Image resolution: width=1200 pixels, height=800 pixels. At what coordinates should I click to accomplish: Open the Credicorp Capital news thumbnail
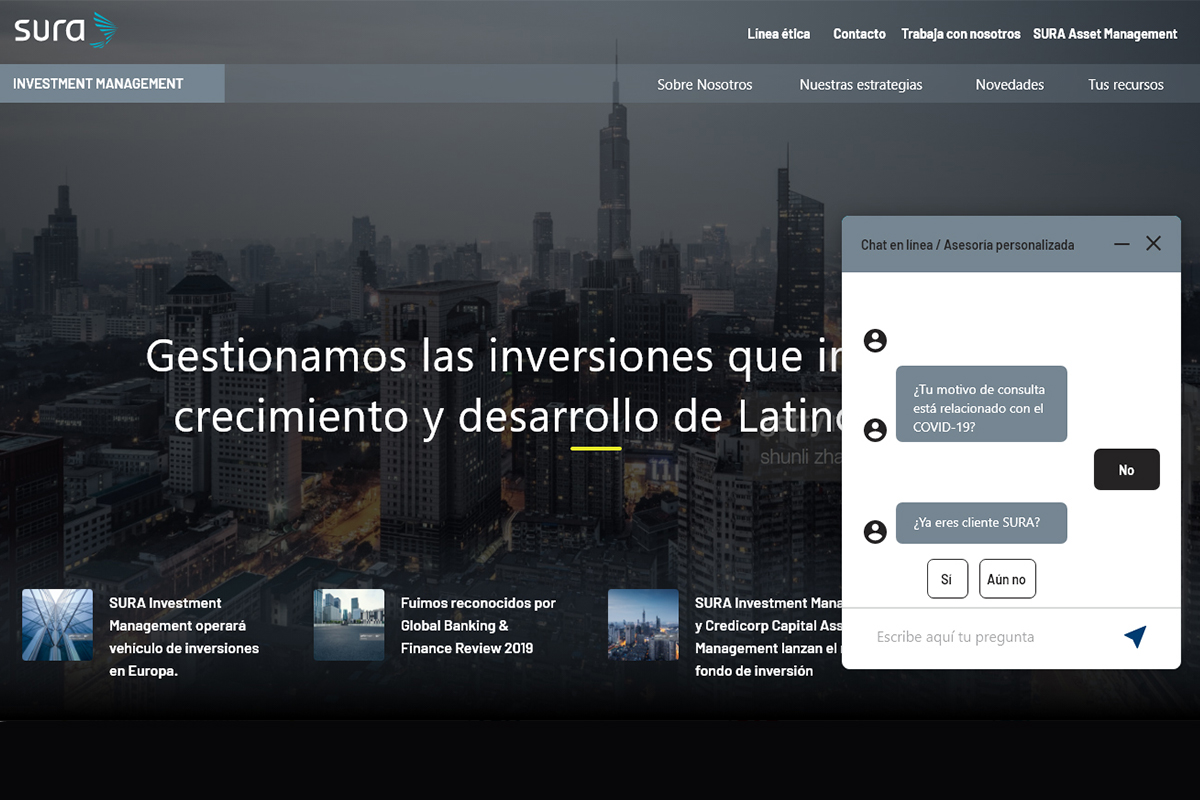pyautogui.click(x=643, y=625)
